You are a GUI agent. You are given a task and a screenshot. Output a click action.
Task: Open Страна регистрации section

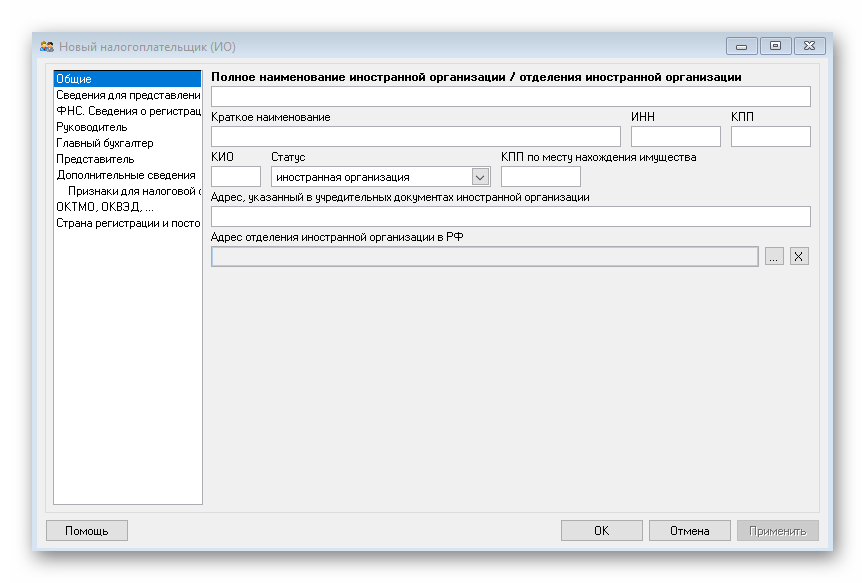point(127,223)
